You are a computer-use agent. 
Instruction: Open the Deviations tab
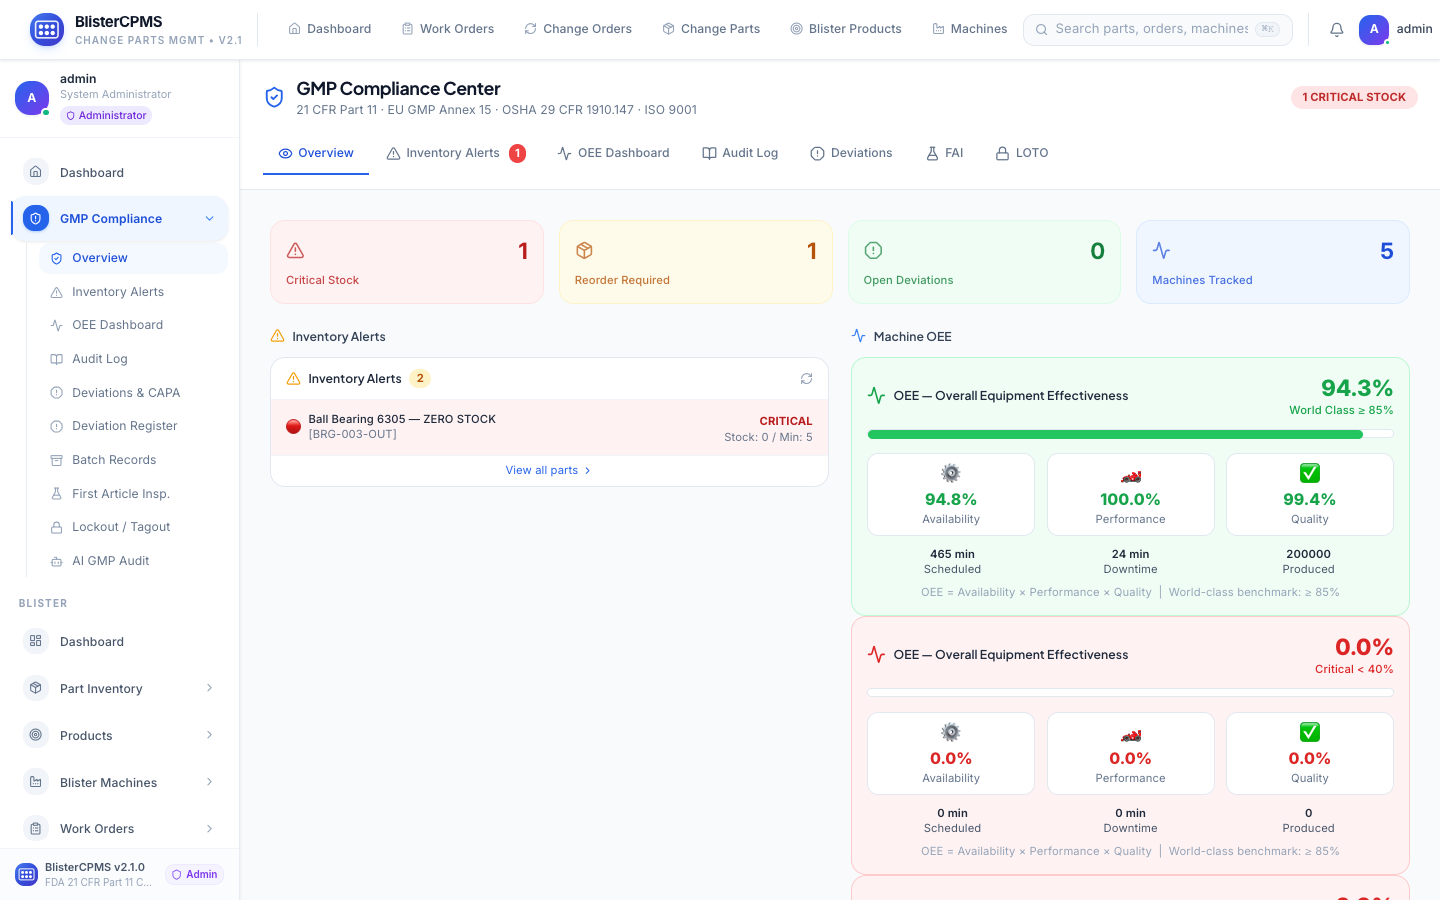(x=851, y=153)
